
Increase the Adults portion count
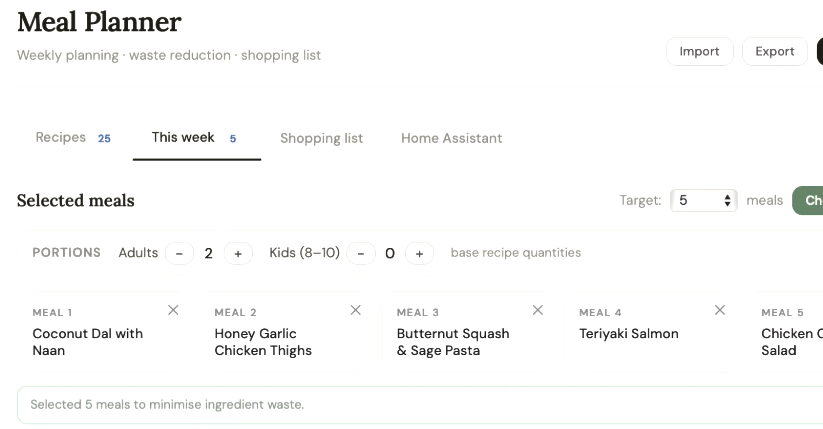[238, 254]
